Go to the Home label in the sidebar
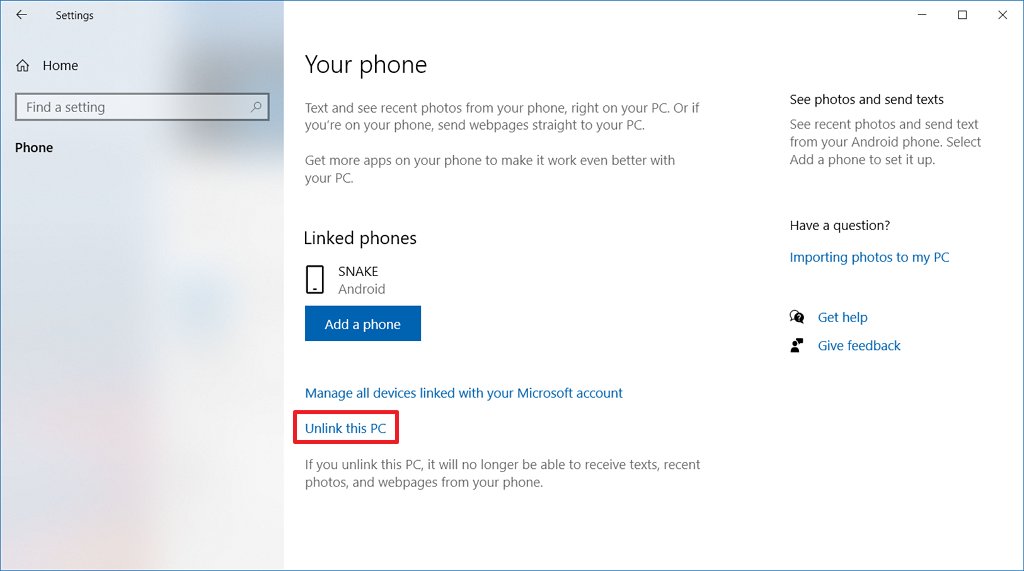This screenshot has width=1024, height=571. pos(60,66)
